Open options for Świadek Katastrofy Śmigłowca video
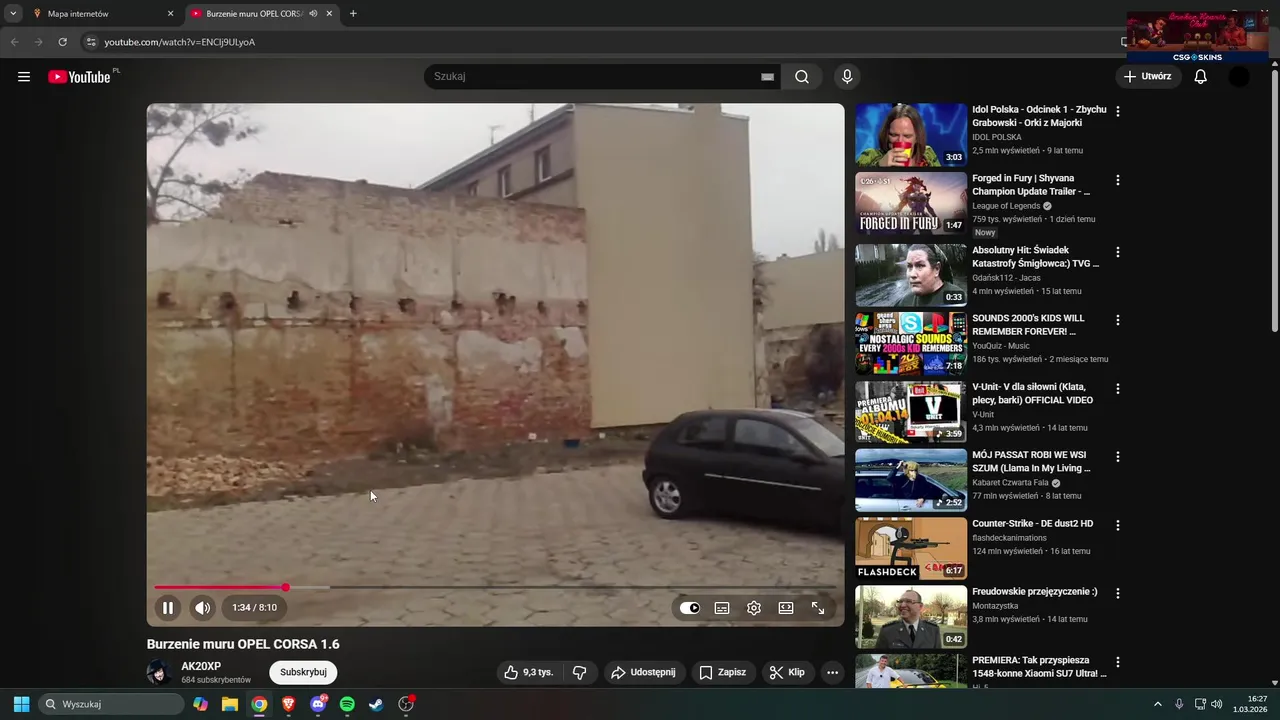Screen dimensions: 1280x720 click(1118, 252)
